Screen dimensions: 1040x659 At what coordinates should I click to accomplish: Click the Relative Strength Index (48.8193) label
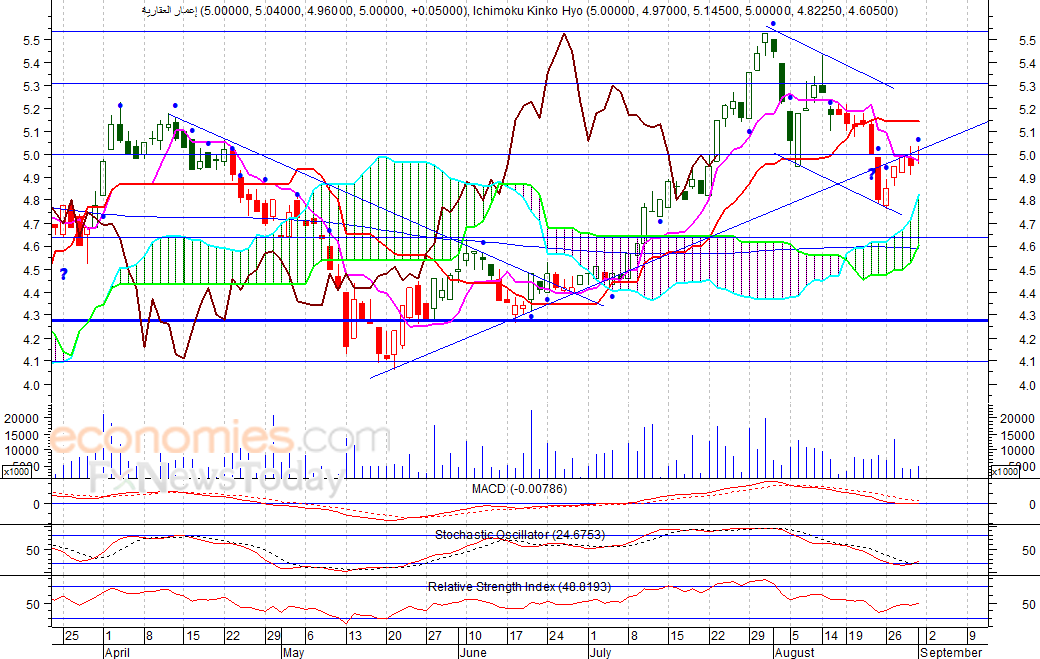click(519, 587)
